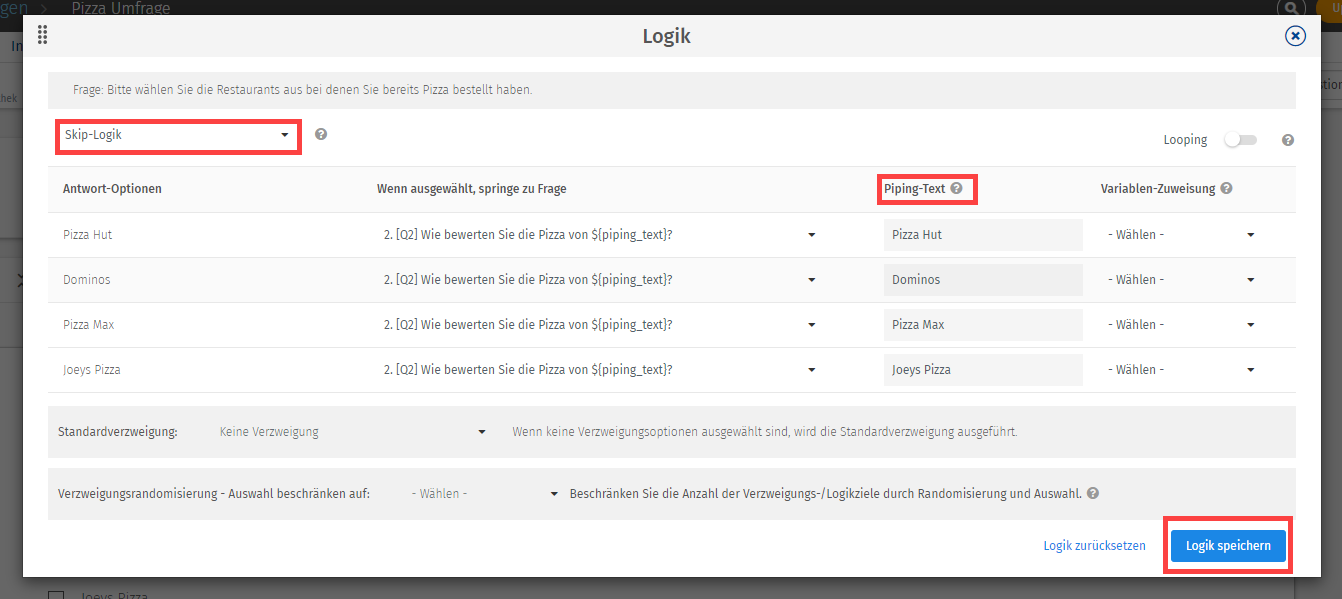Screen dimensions: 1342x599
Task: Save logic with Logik speichern button
Action: tap(1227, 545)
